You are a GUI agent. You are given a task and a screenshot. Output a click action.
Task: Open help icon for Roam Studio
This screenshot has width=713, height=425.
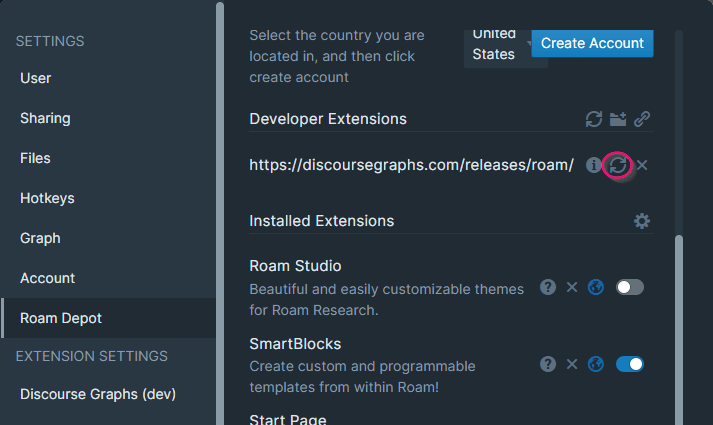(x=547, y=287)
